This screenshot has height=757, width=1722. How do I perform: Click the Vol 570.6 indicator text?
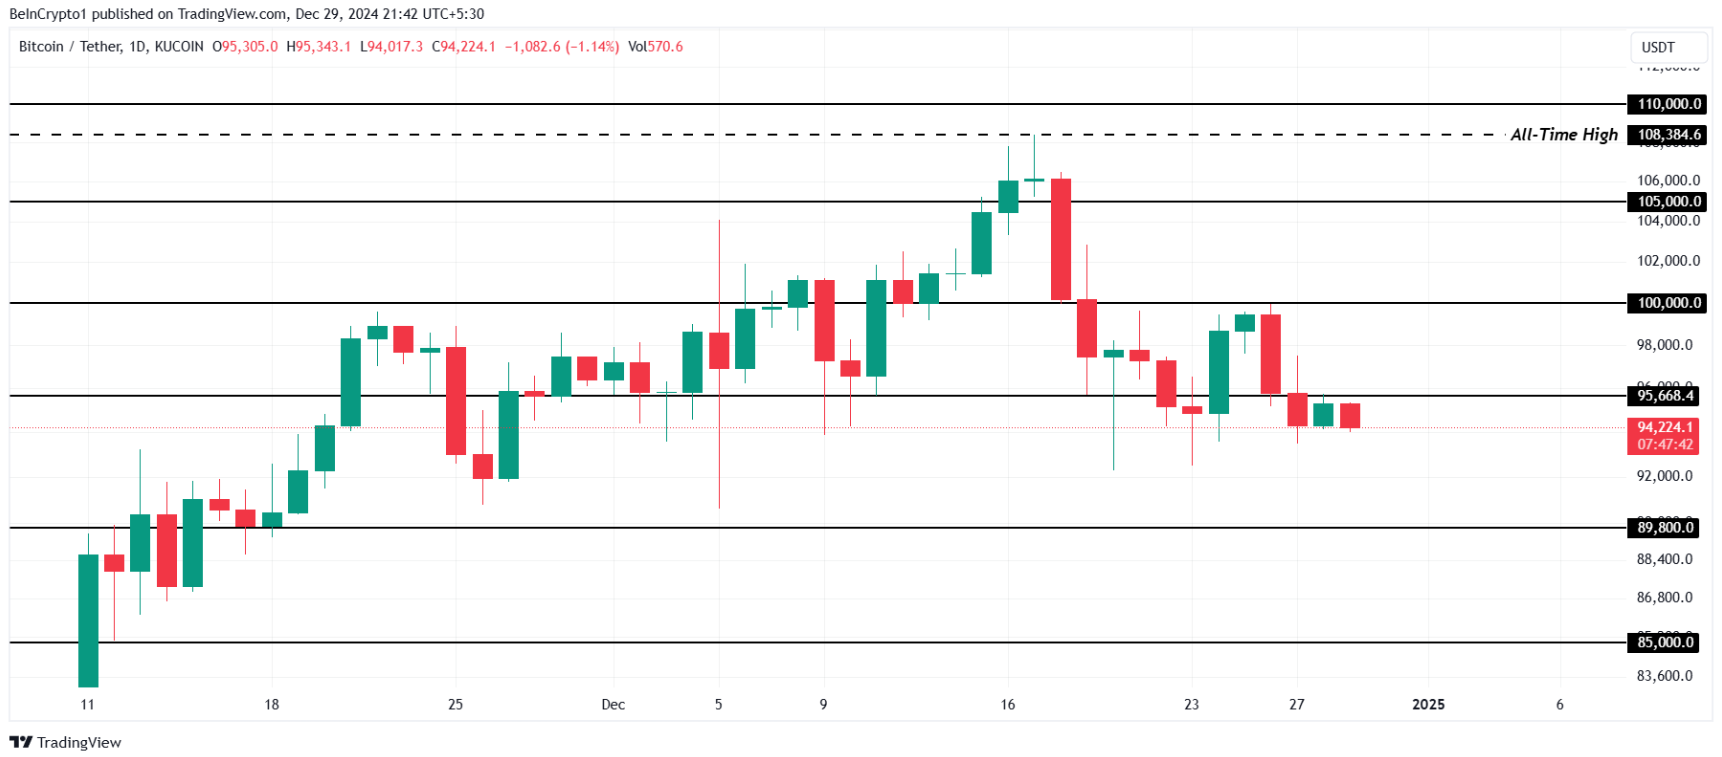click(655, 46)
